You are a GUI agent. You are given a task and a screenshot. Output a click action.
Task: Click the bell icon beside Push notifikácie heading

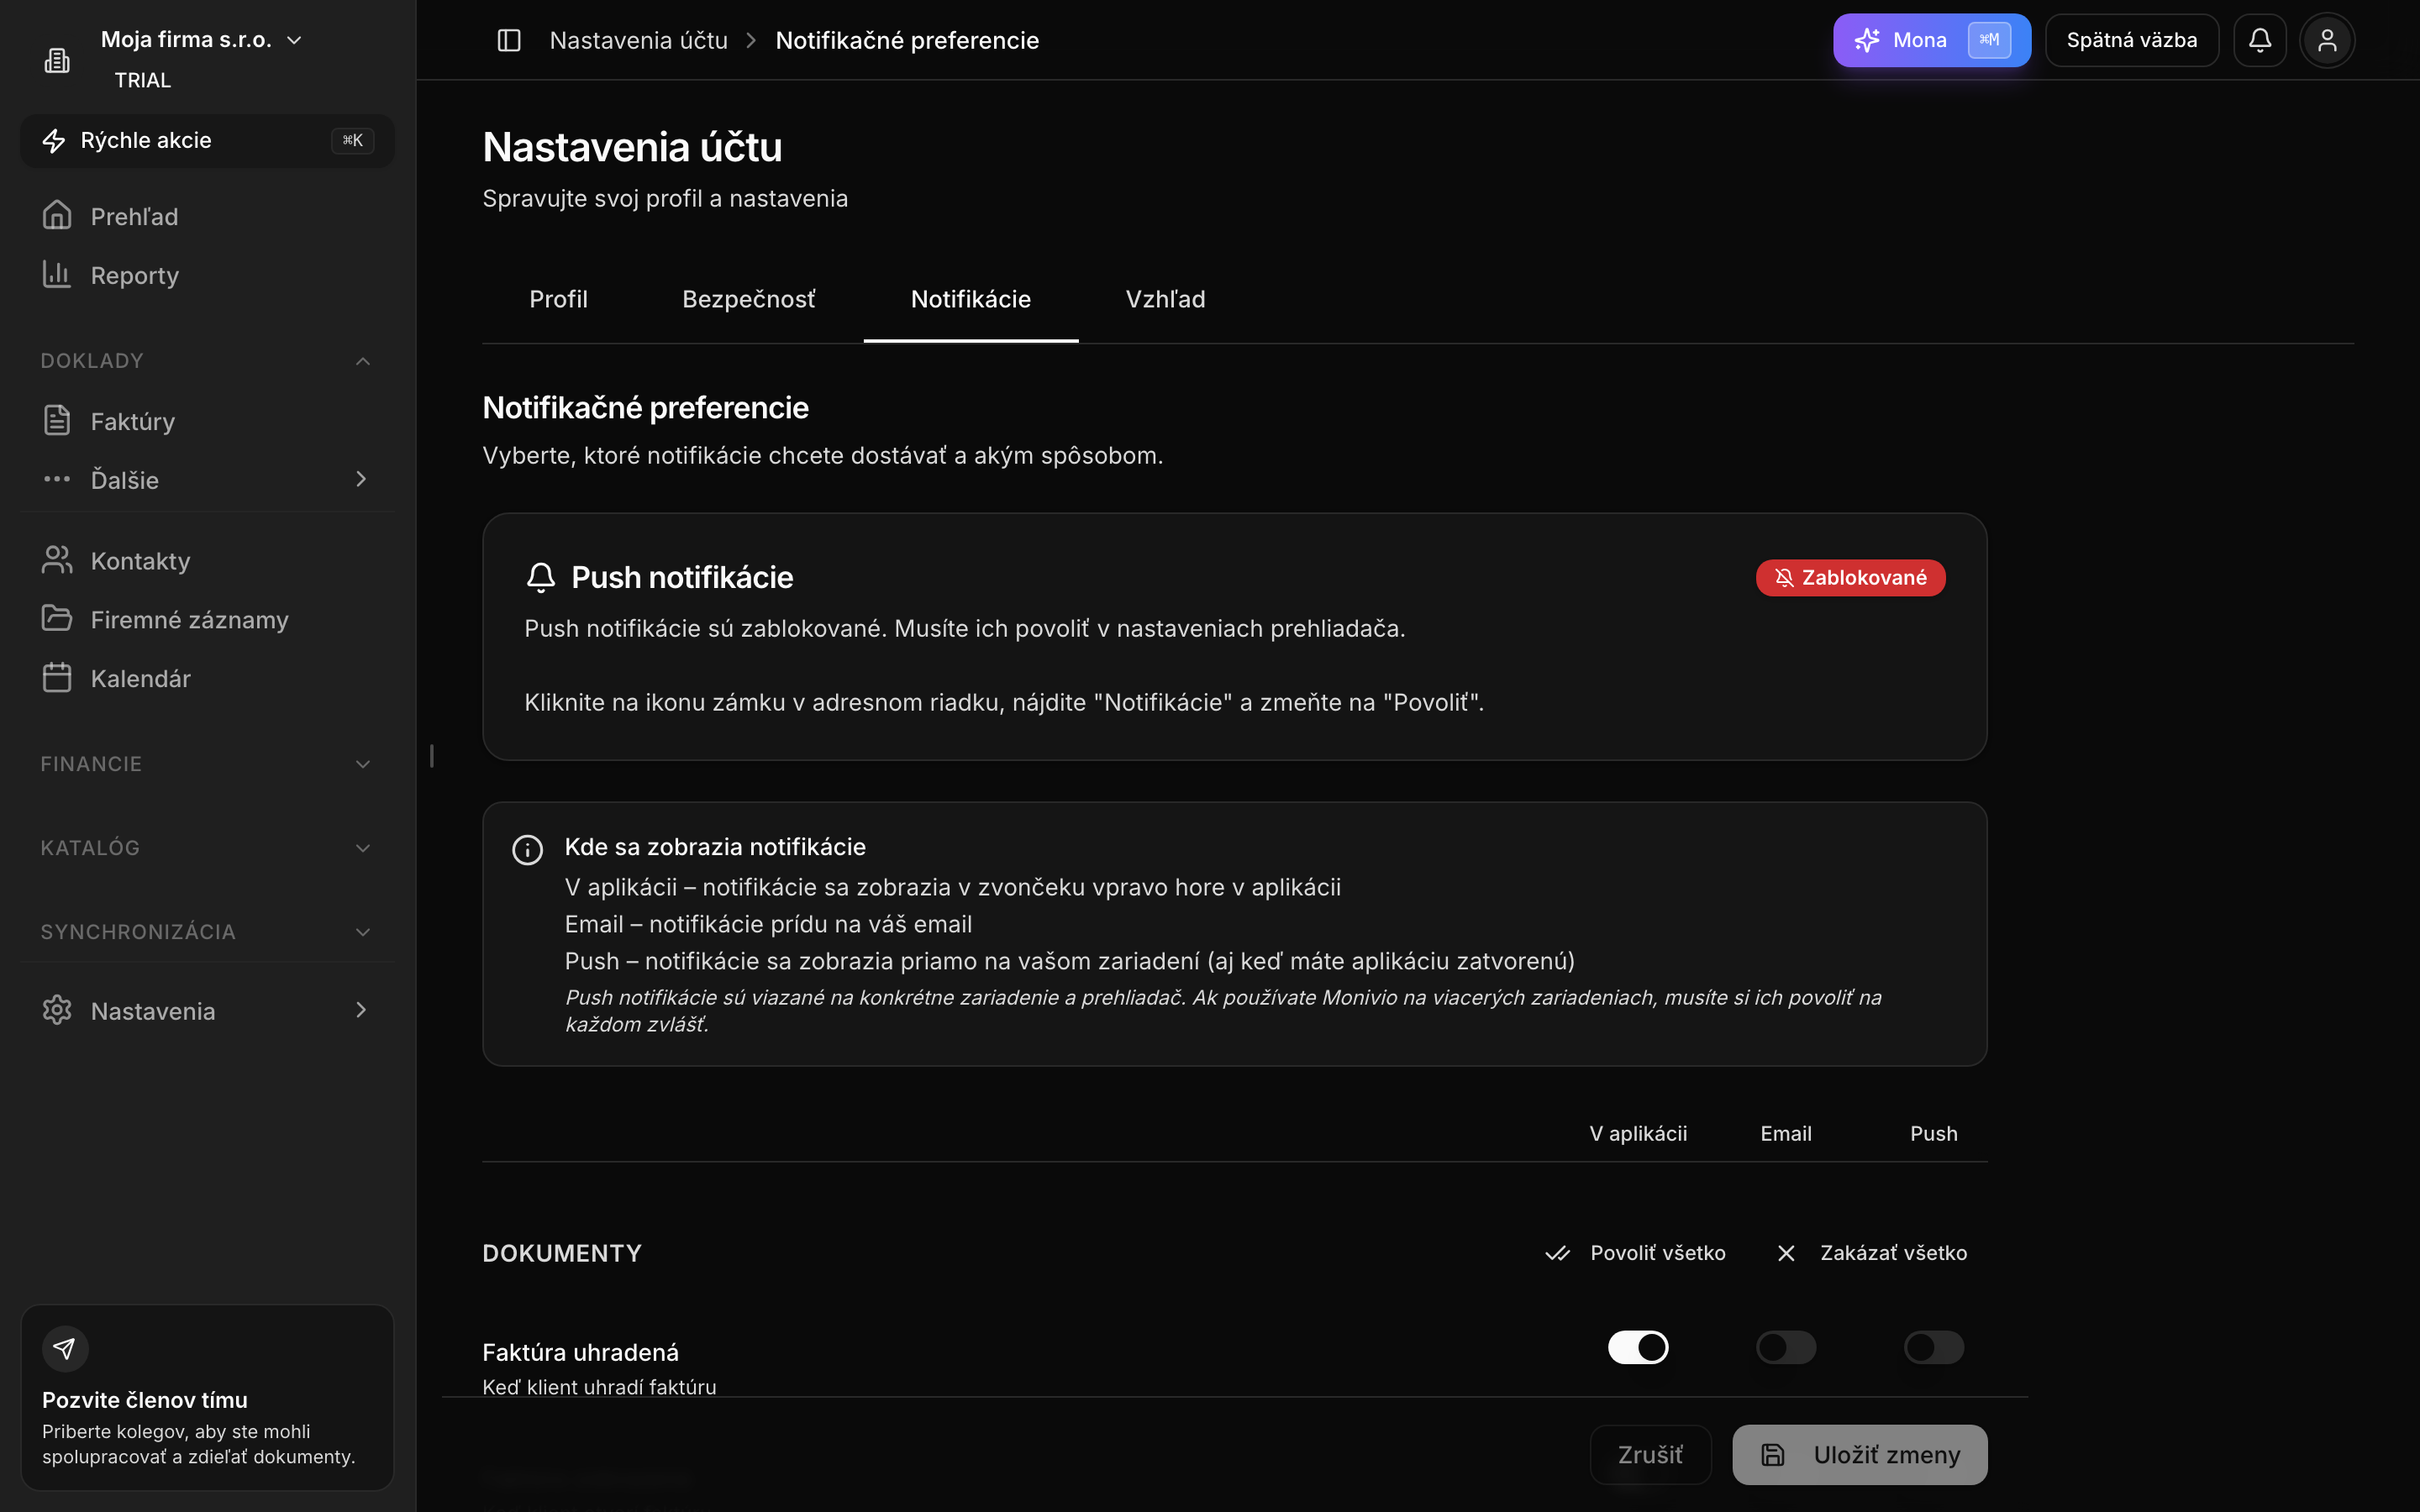tap(541, 577)
